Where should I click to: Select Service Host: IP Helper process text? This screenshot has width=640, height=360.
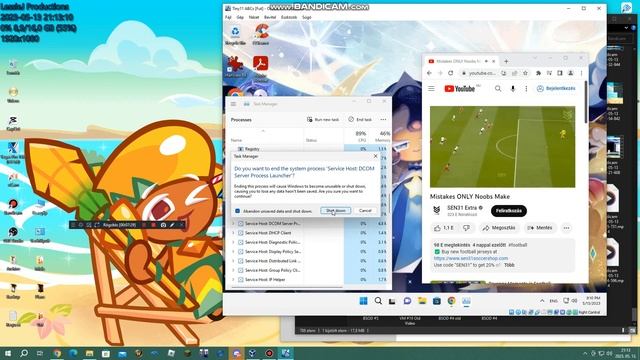point(265,280)
